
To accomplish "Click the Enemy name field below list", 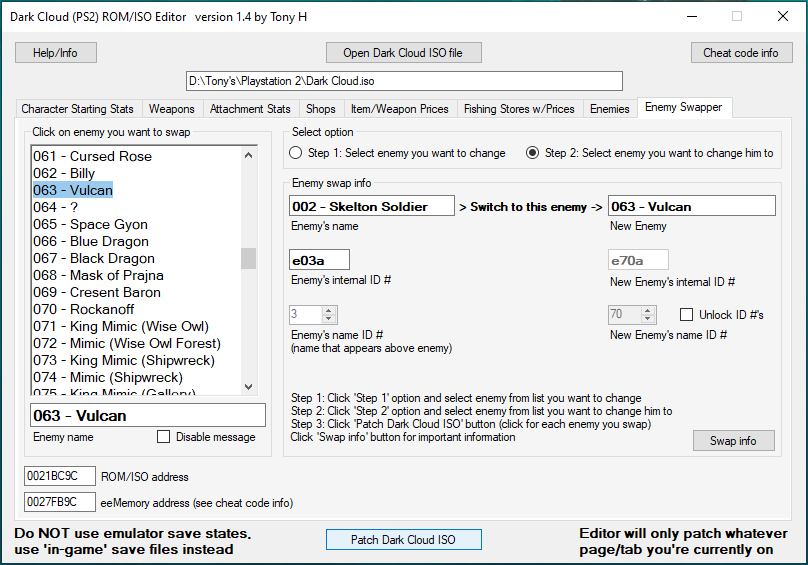I will 148,416.
